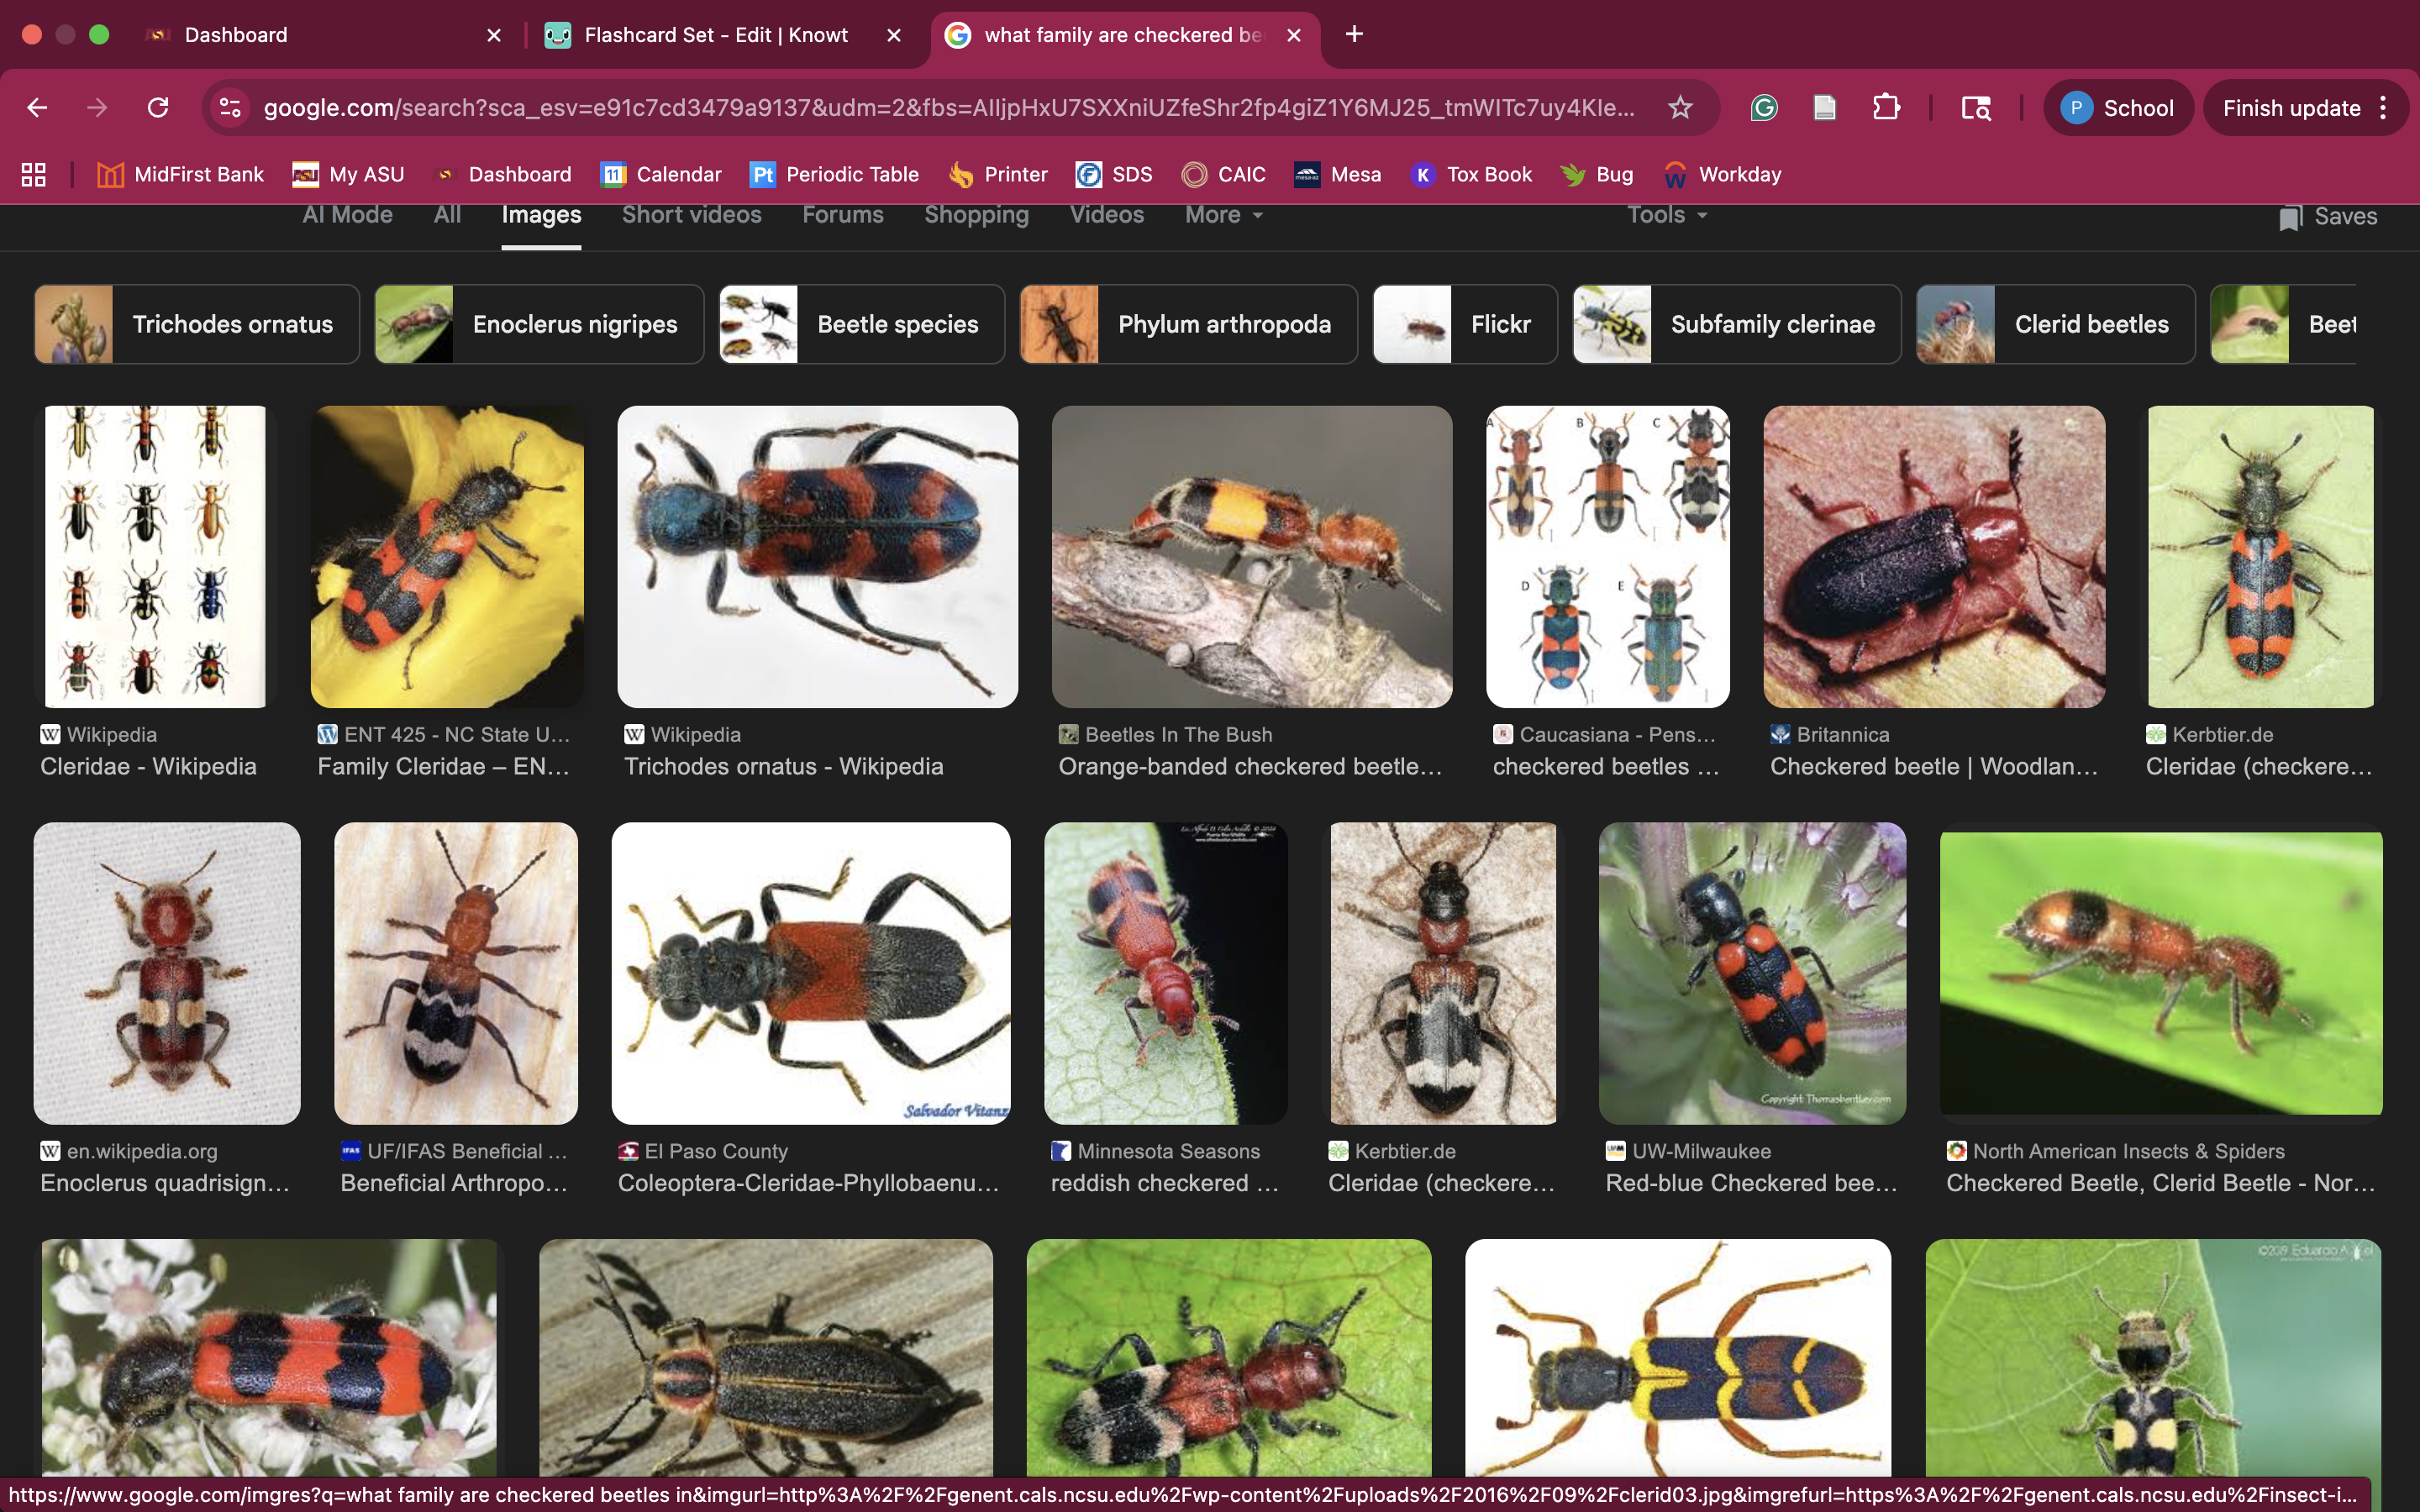Go back with the back arrow
This screenshot has width=2420, height=1512.
pos(37,107)
